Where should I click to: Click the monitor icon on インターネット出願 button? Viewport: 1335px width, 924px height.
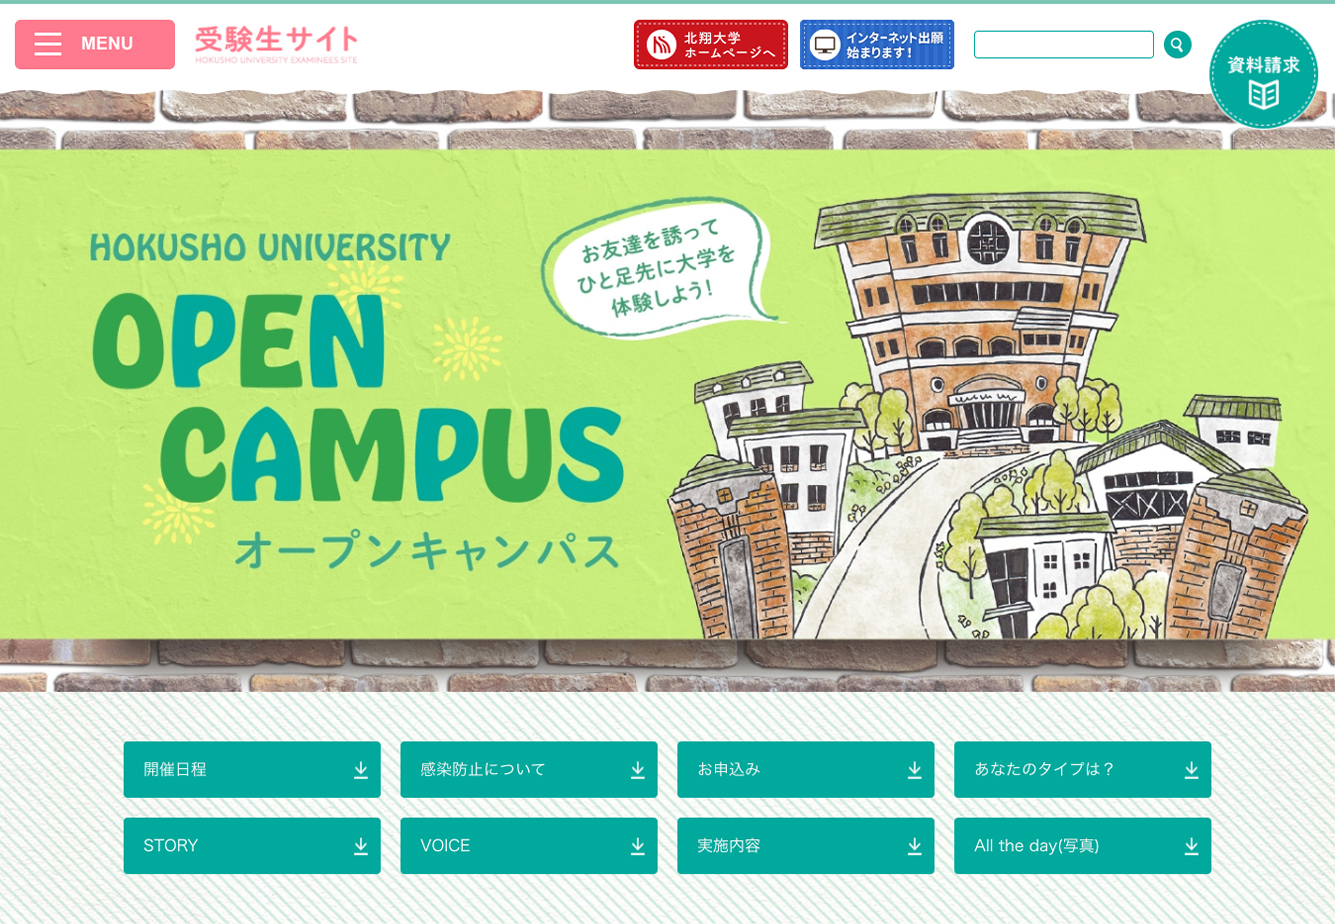825,45
